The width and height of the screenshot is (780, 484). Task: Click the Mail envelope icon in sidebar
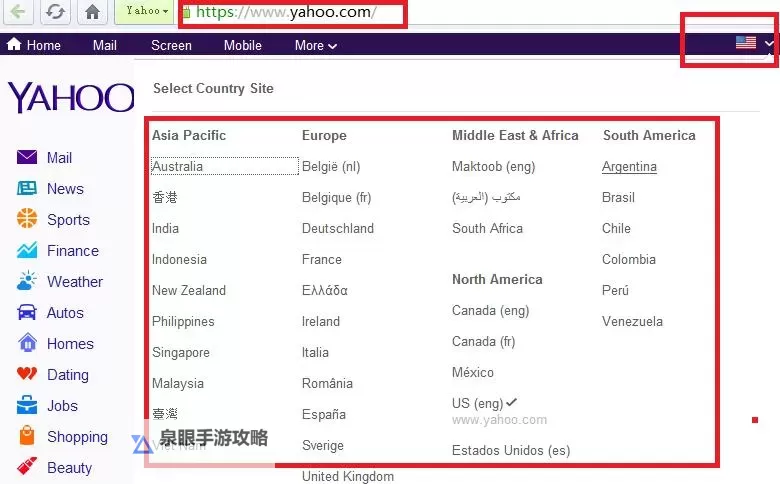click(x=27, y=157)
